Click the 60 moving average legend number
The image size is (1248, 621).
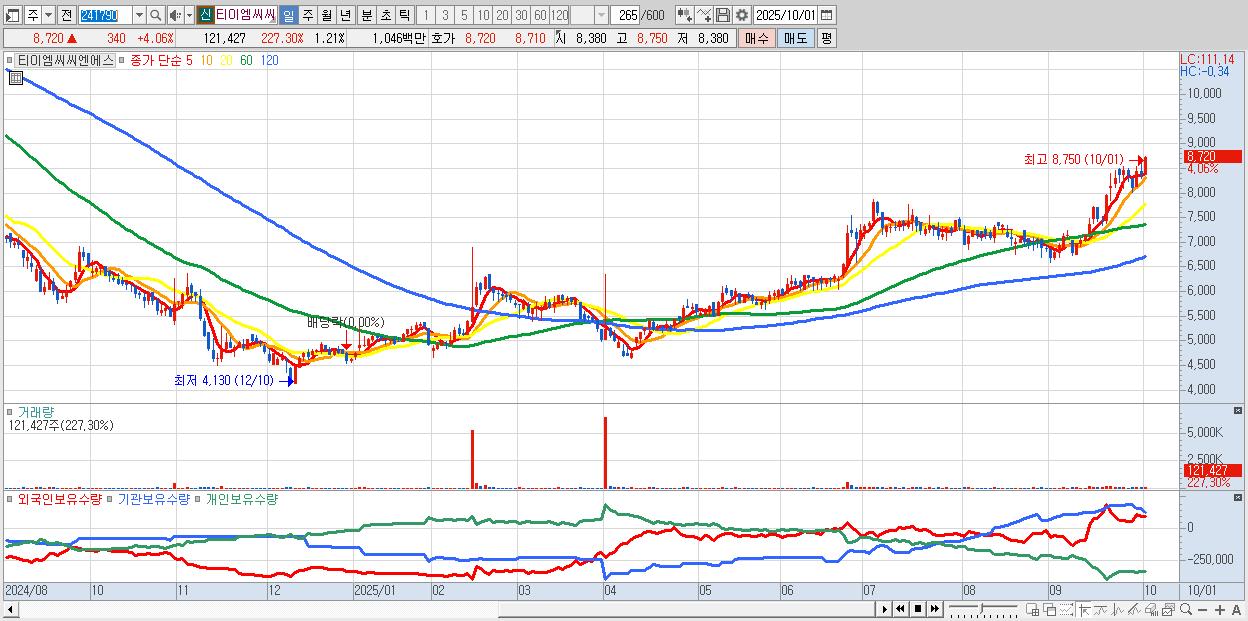[x=246, y=60]
